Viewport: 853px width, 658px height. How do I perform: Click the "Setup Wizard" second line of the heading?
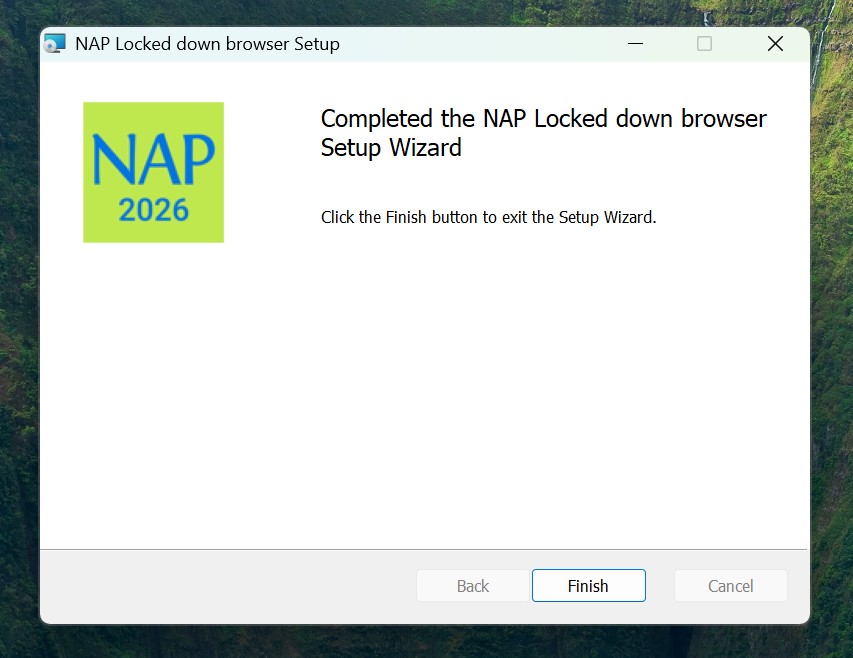391,148
